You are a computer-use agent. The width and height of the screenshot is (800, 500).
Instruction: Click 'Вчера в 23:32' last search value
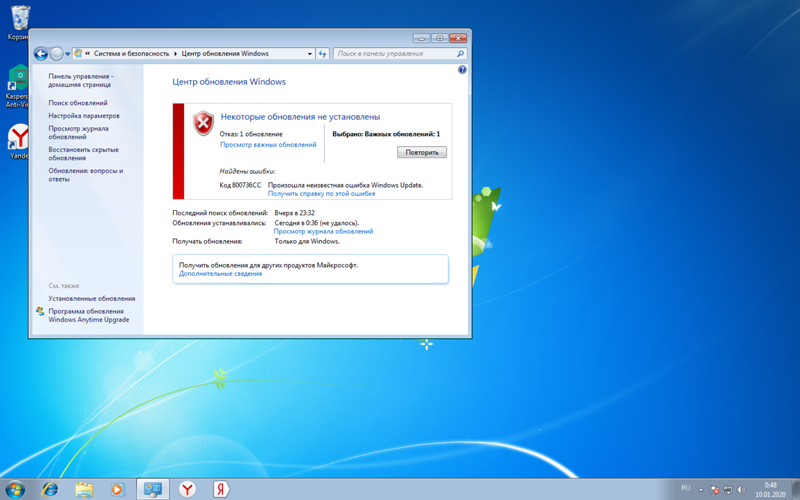(294, 213)
